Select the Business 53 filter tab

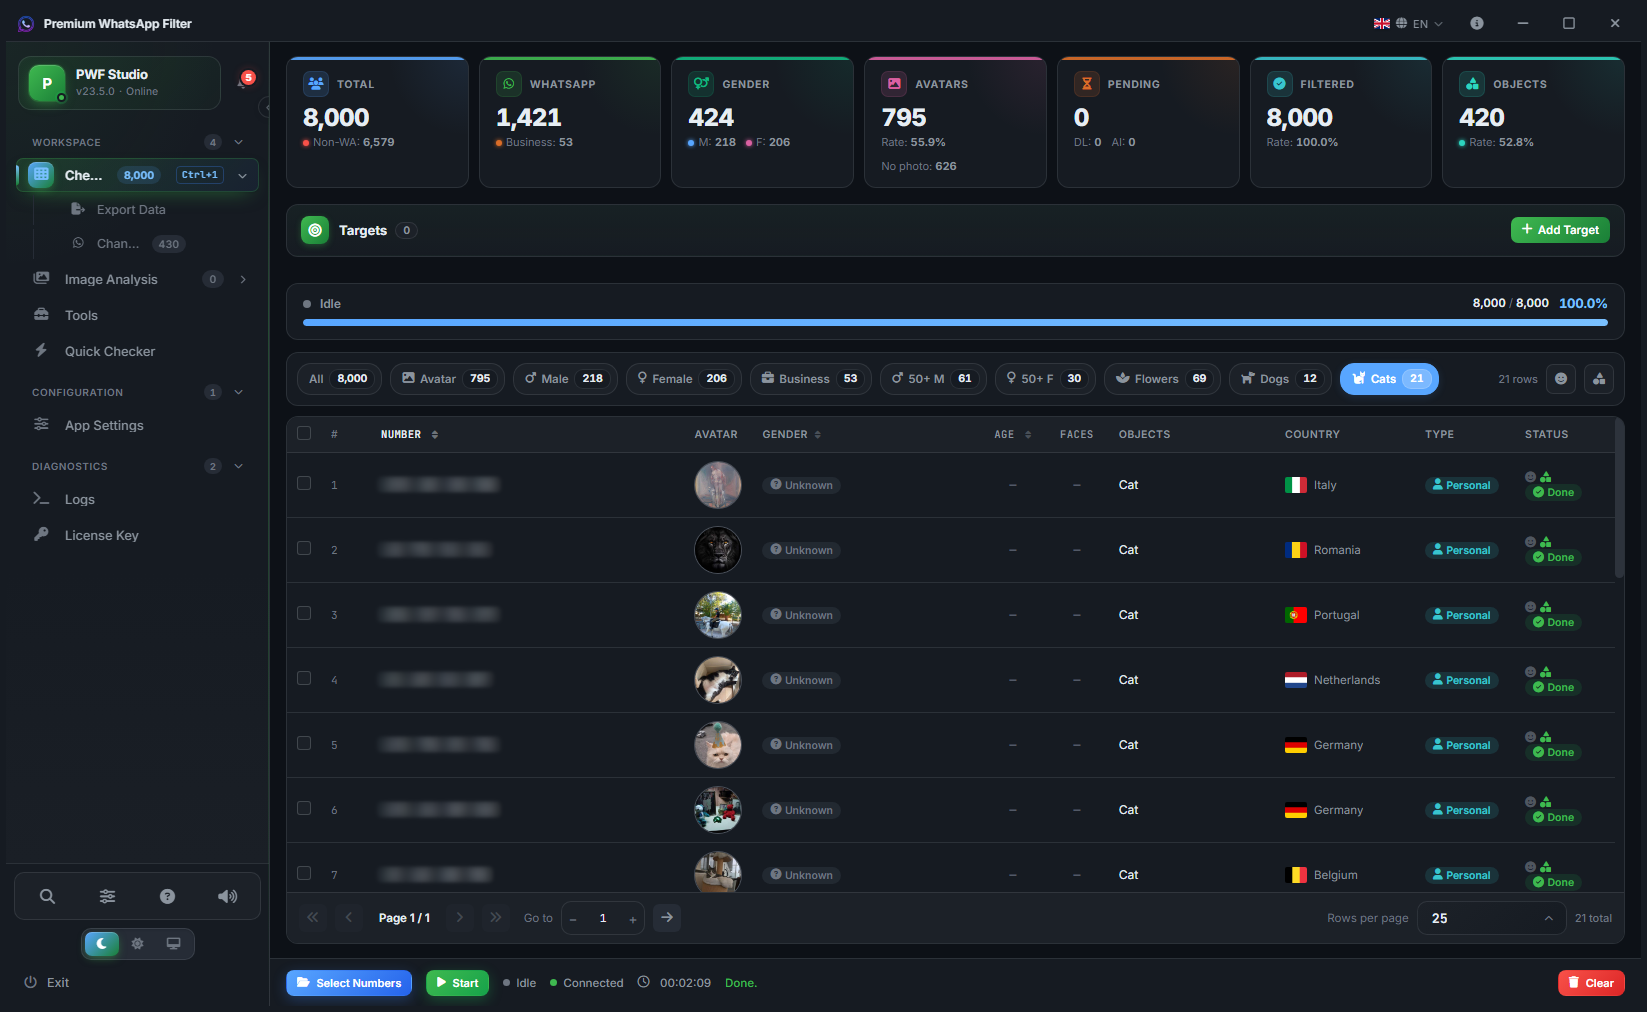pyautogui.click(x=810, y=379)
